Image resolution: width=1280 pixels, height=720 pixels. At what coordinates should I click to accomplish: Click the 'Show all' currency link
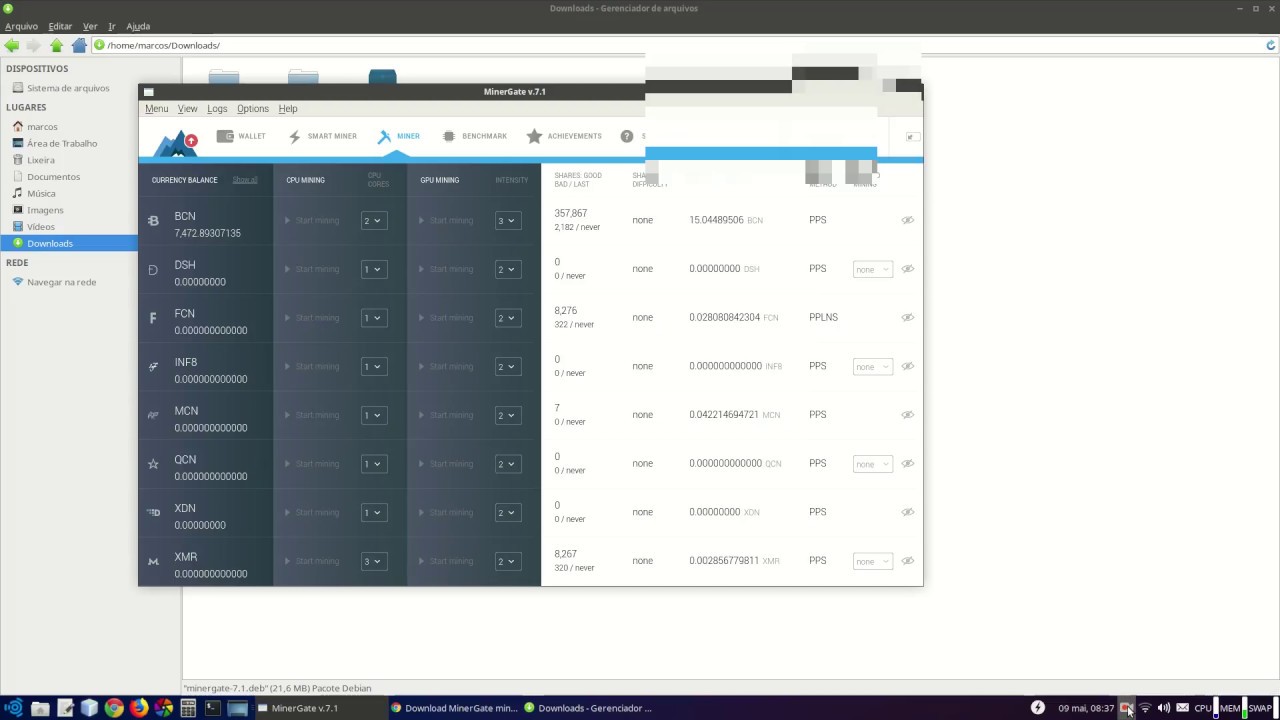tap(245, 180)
